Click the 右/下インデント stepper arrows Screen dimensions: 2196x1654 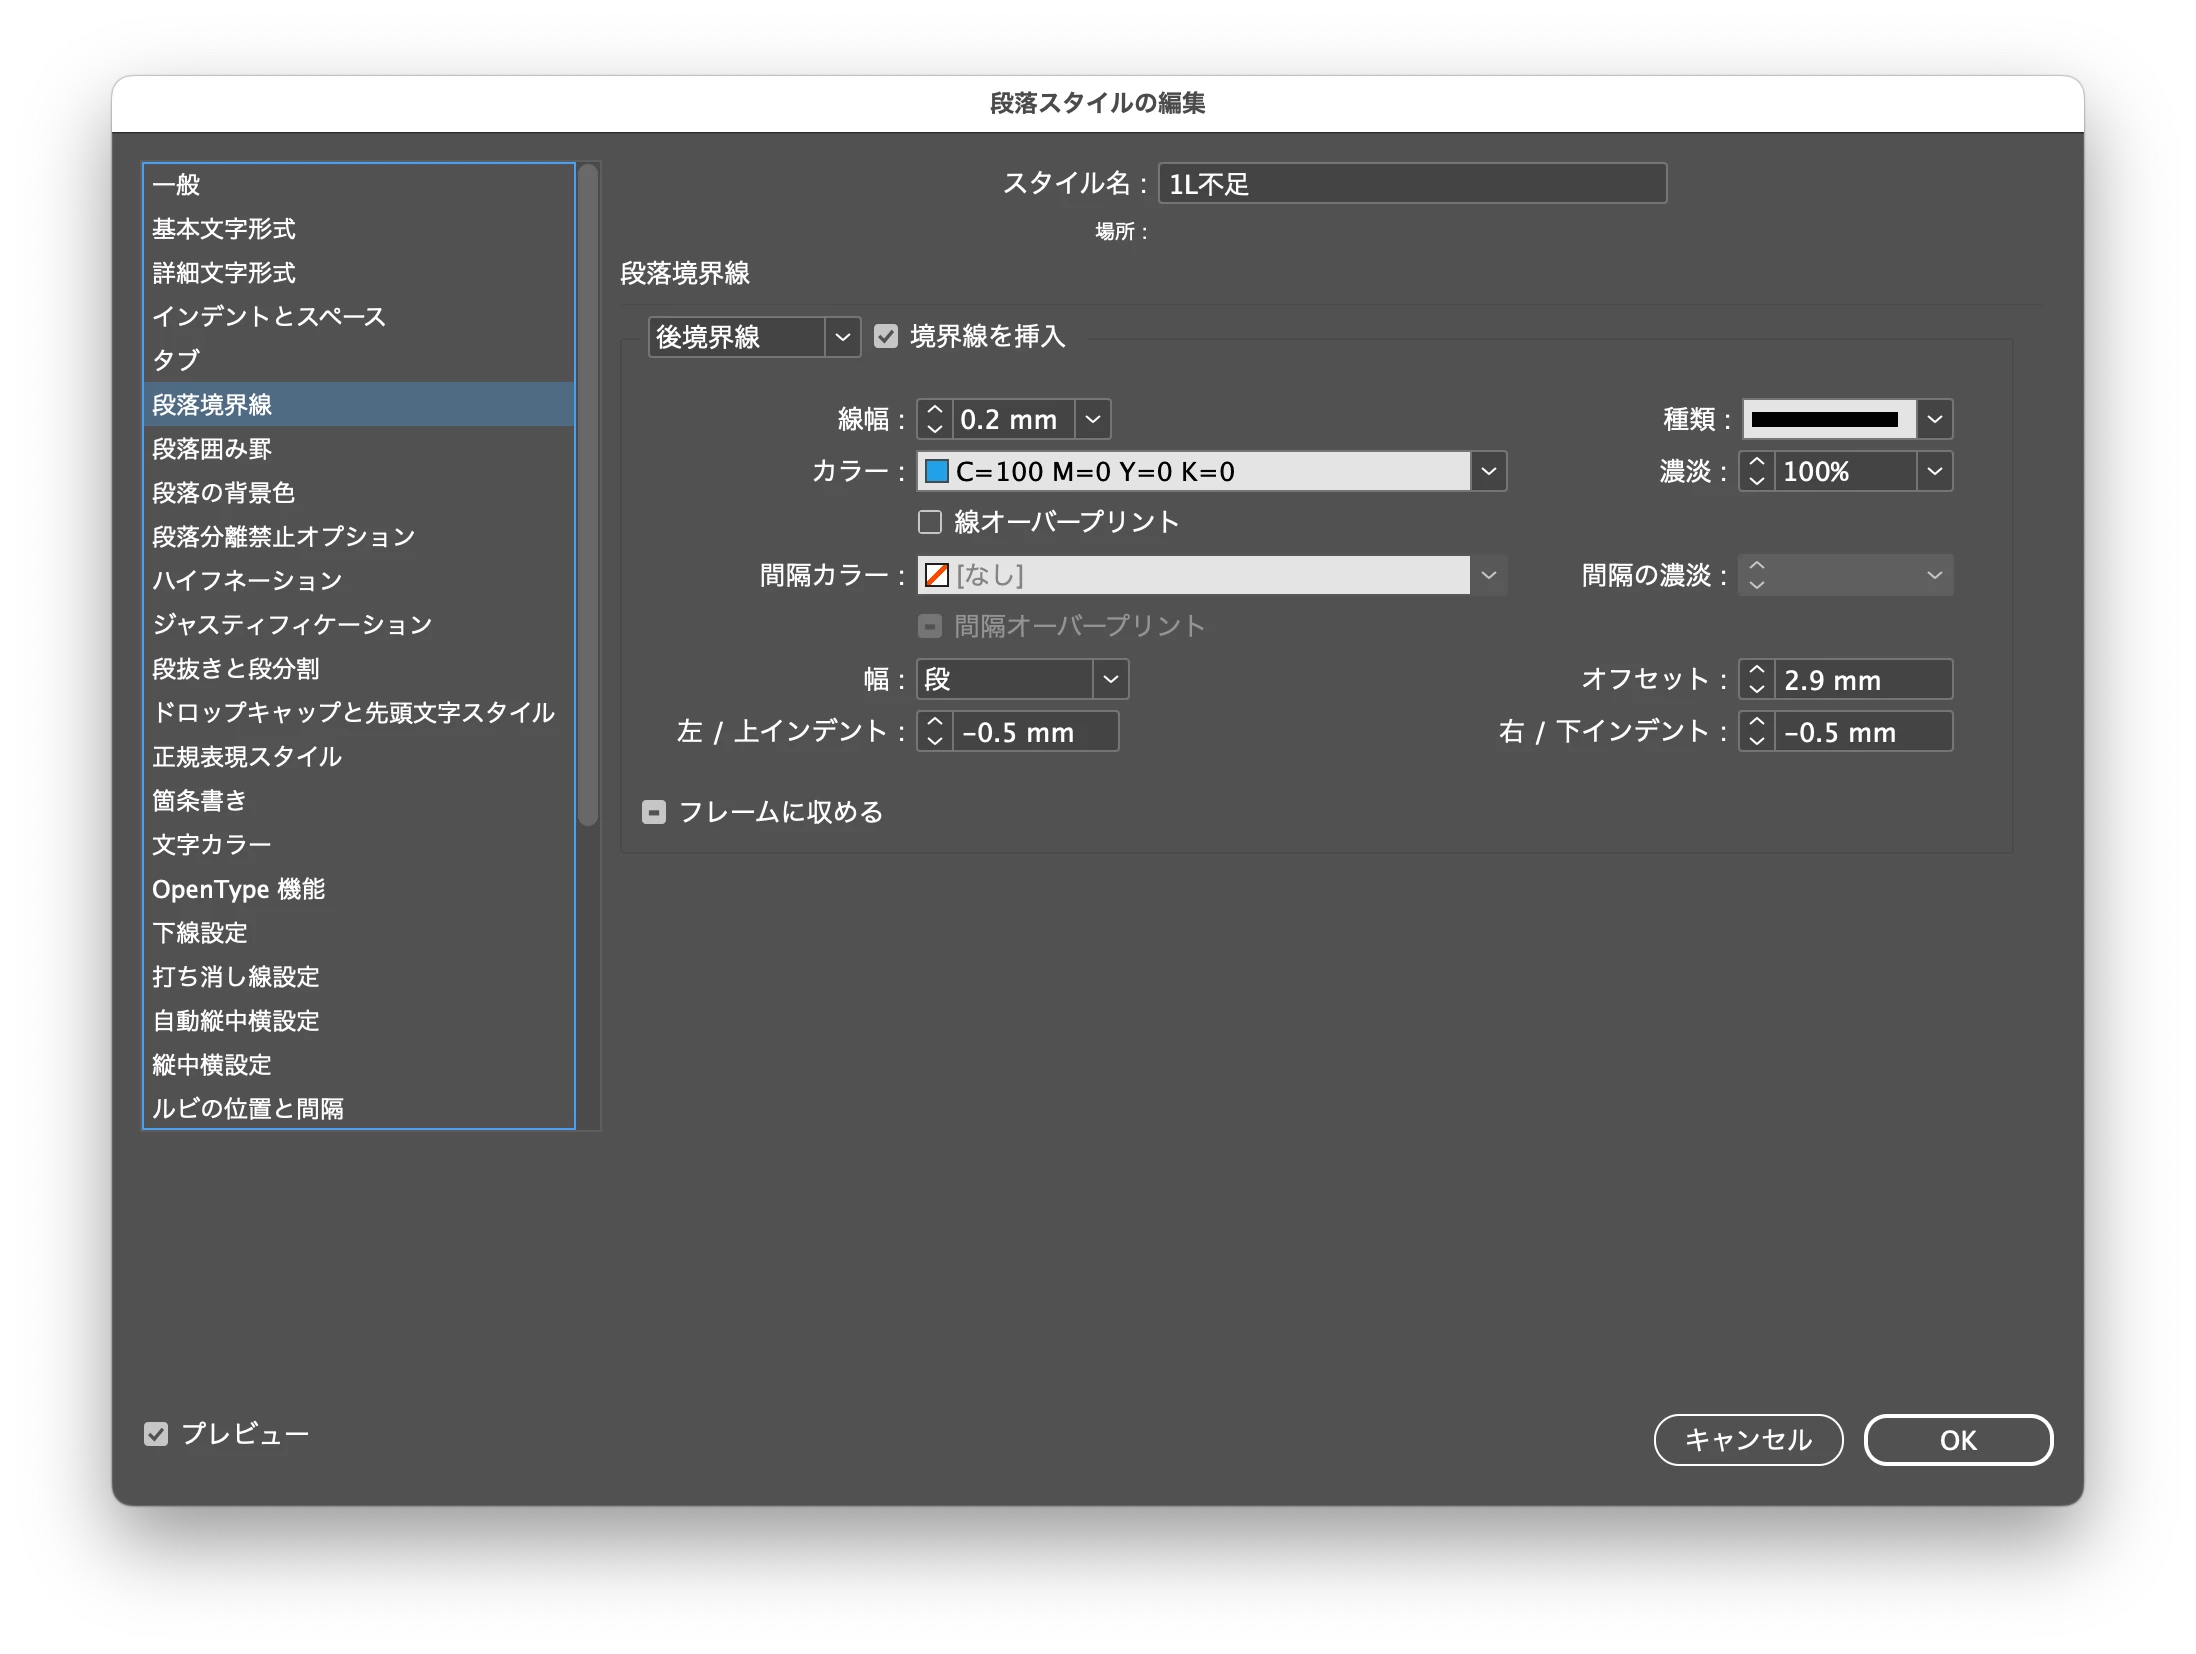[x=1756, y=732]
